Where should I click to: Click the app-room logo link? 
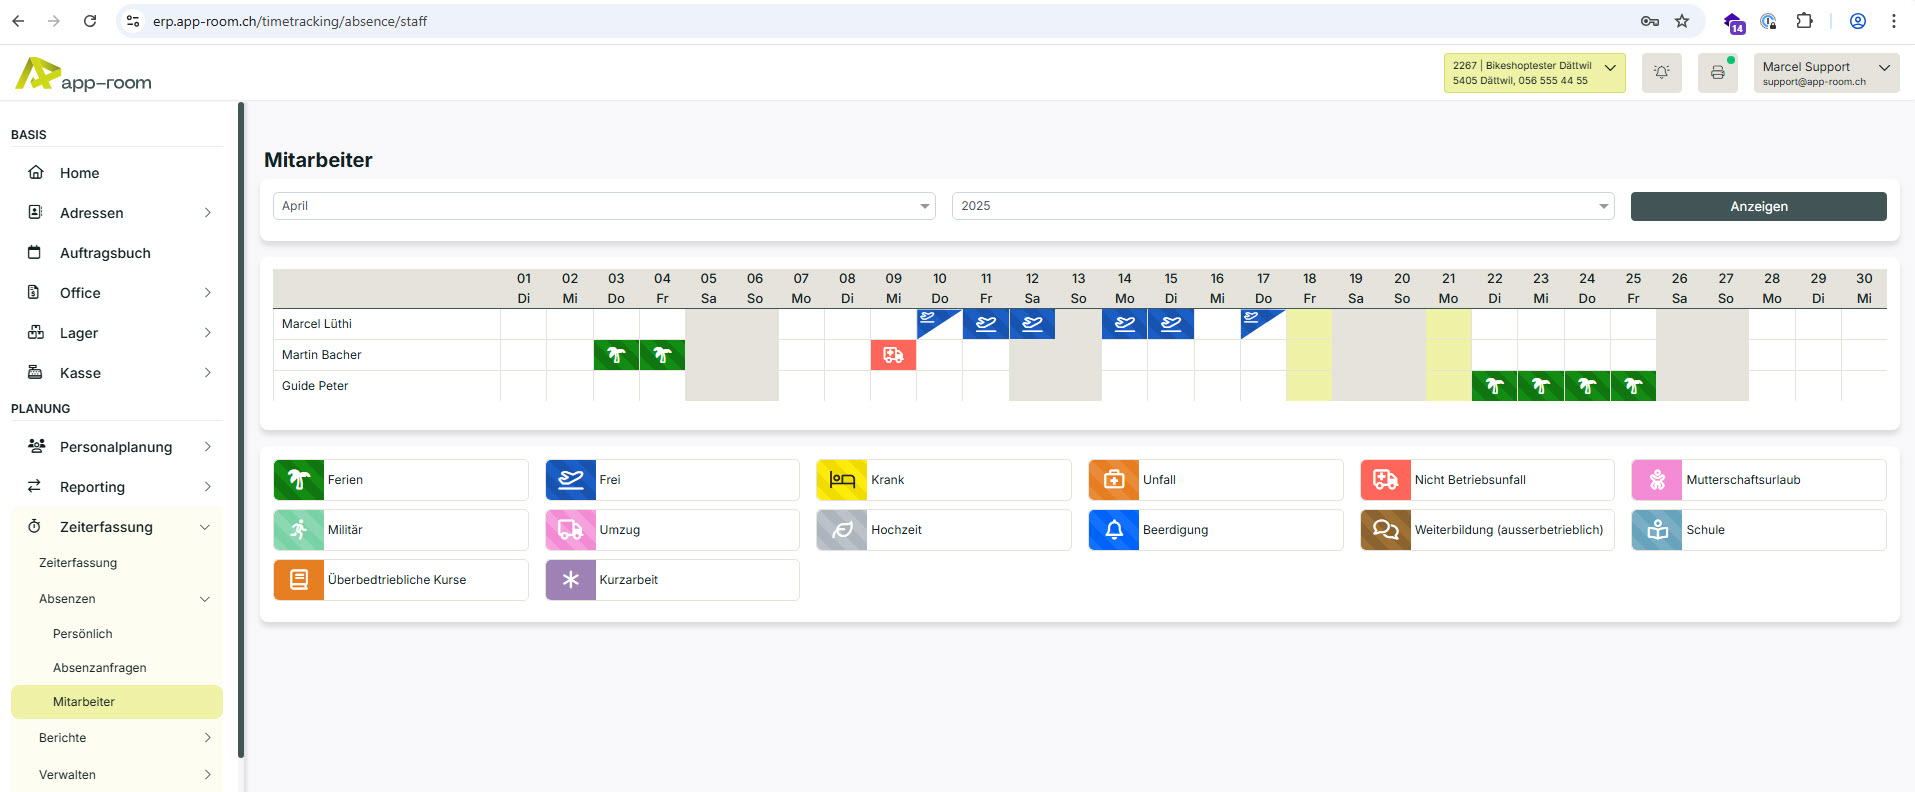click(x=84, y=75)
